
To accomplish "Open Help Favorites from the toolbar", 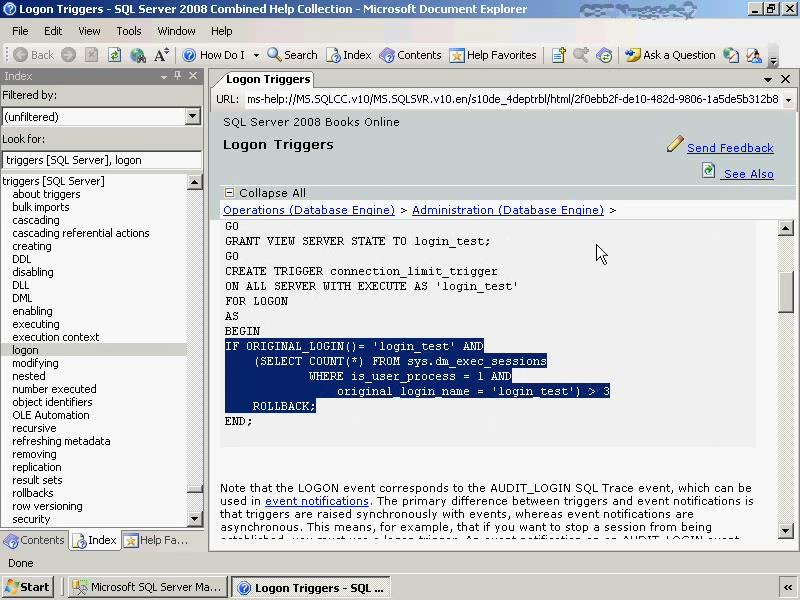I will (493, 55).
